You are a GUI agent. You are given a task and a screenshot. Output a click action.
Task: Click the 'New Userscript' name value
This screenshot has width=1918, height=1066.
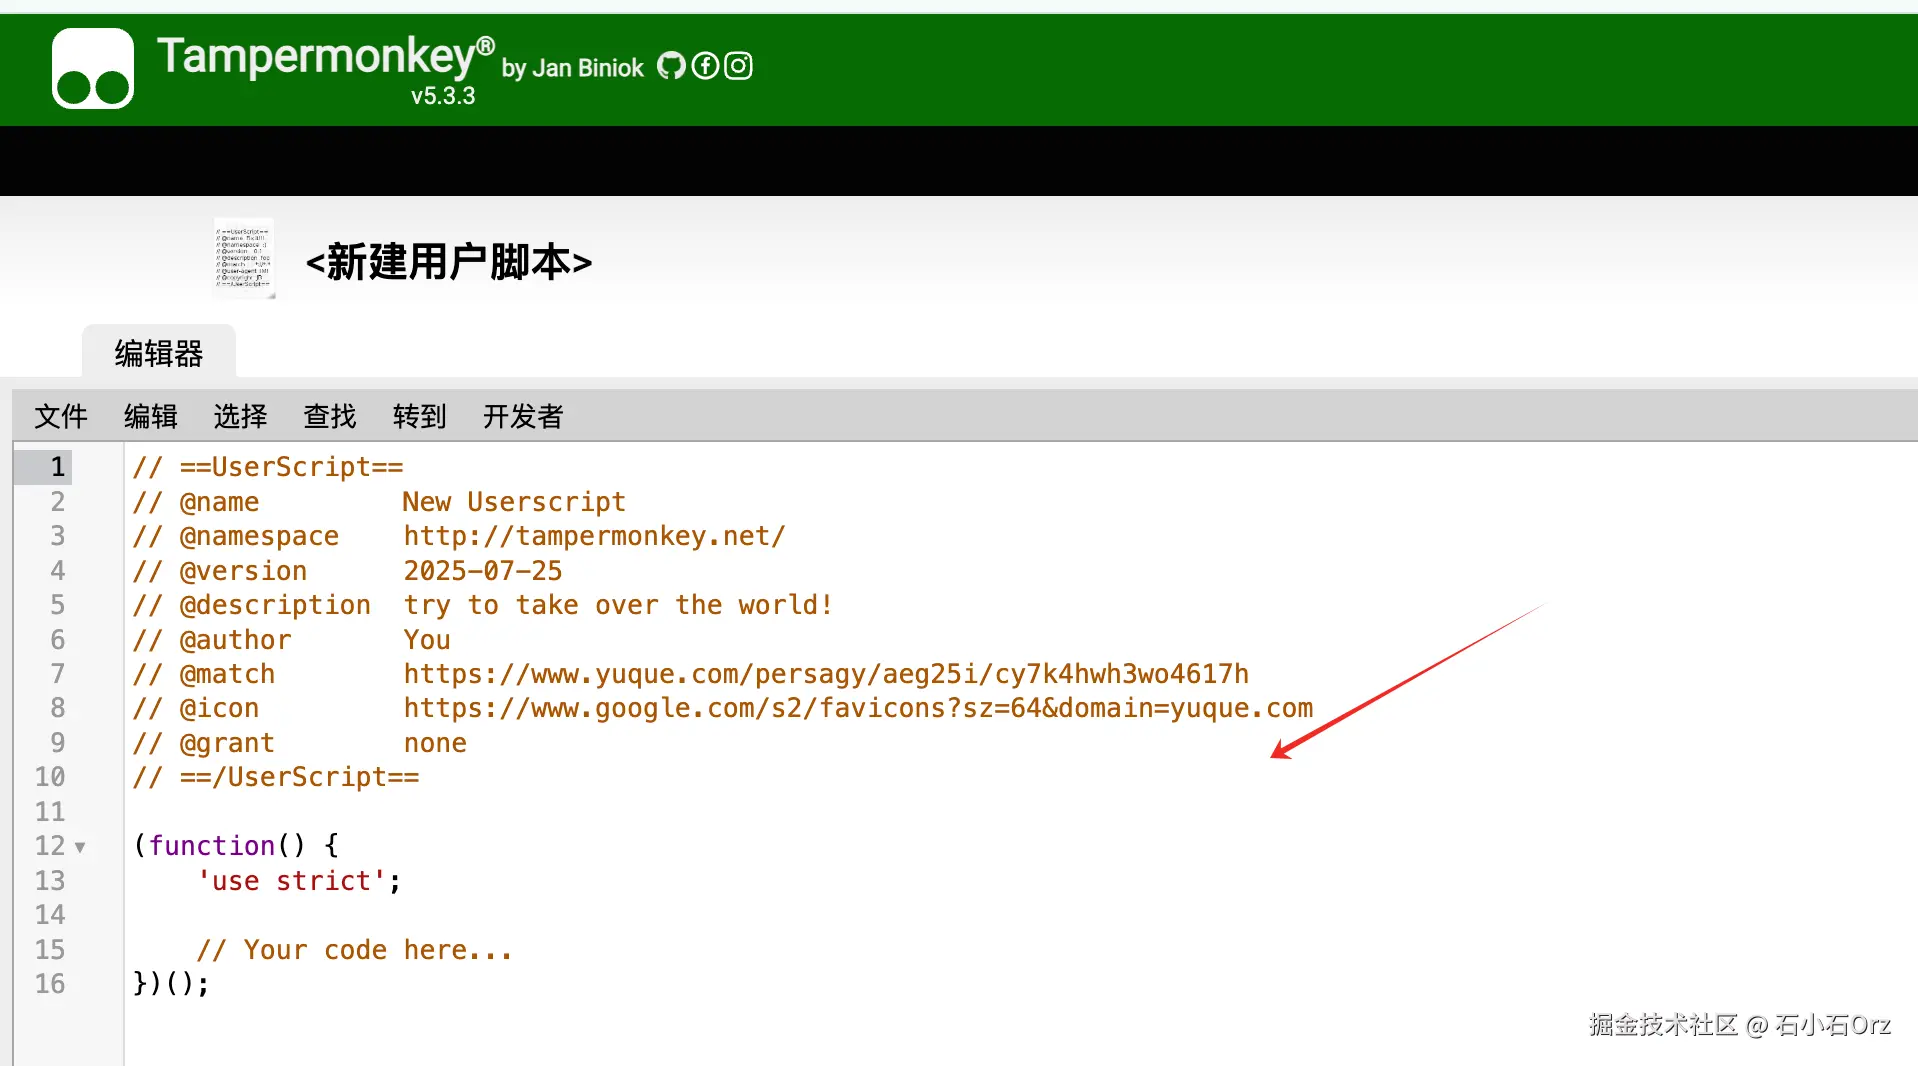coord(514,502)
